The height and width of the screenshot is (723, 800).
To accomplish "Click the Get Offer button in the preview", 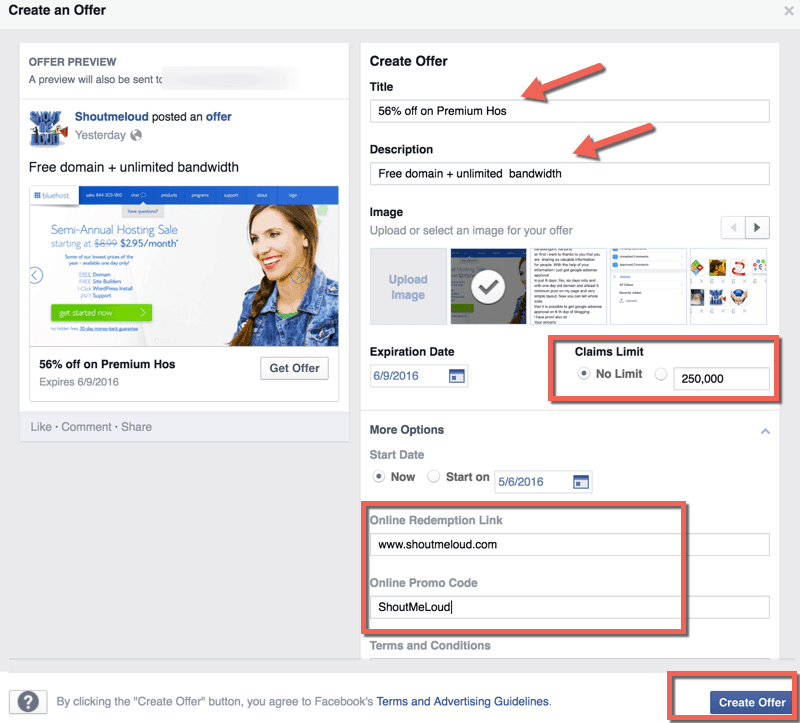I will 294,367.
